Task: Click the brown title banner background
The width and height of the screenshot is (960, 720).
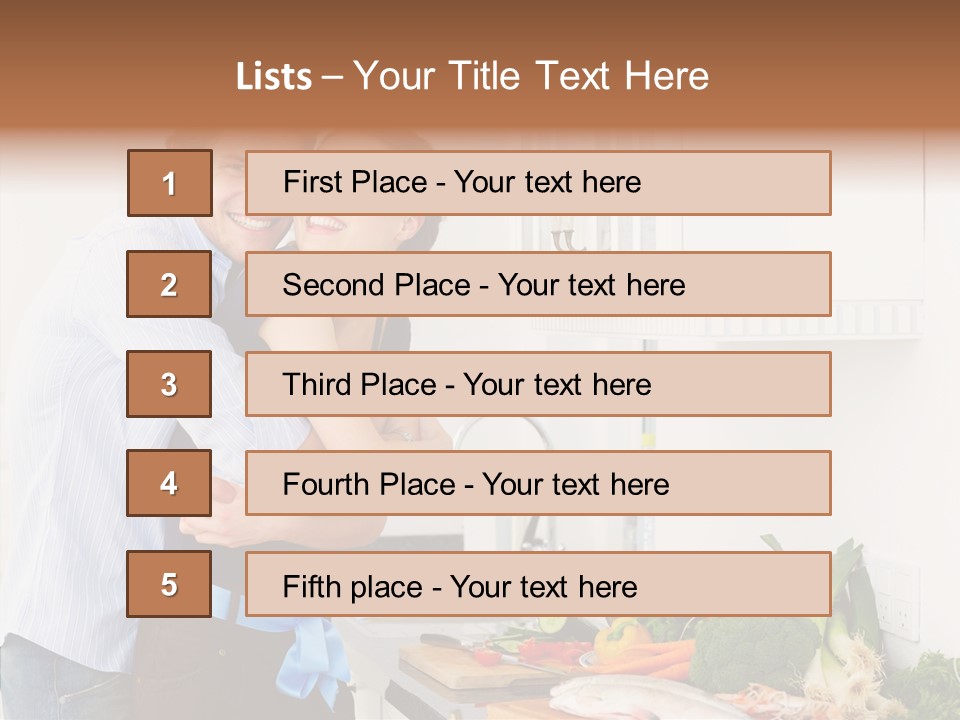Action: tap(800, 60)
